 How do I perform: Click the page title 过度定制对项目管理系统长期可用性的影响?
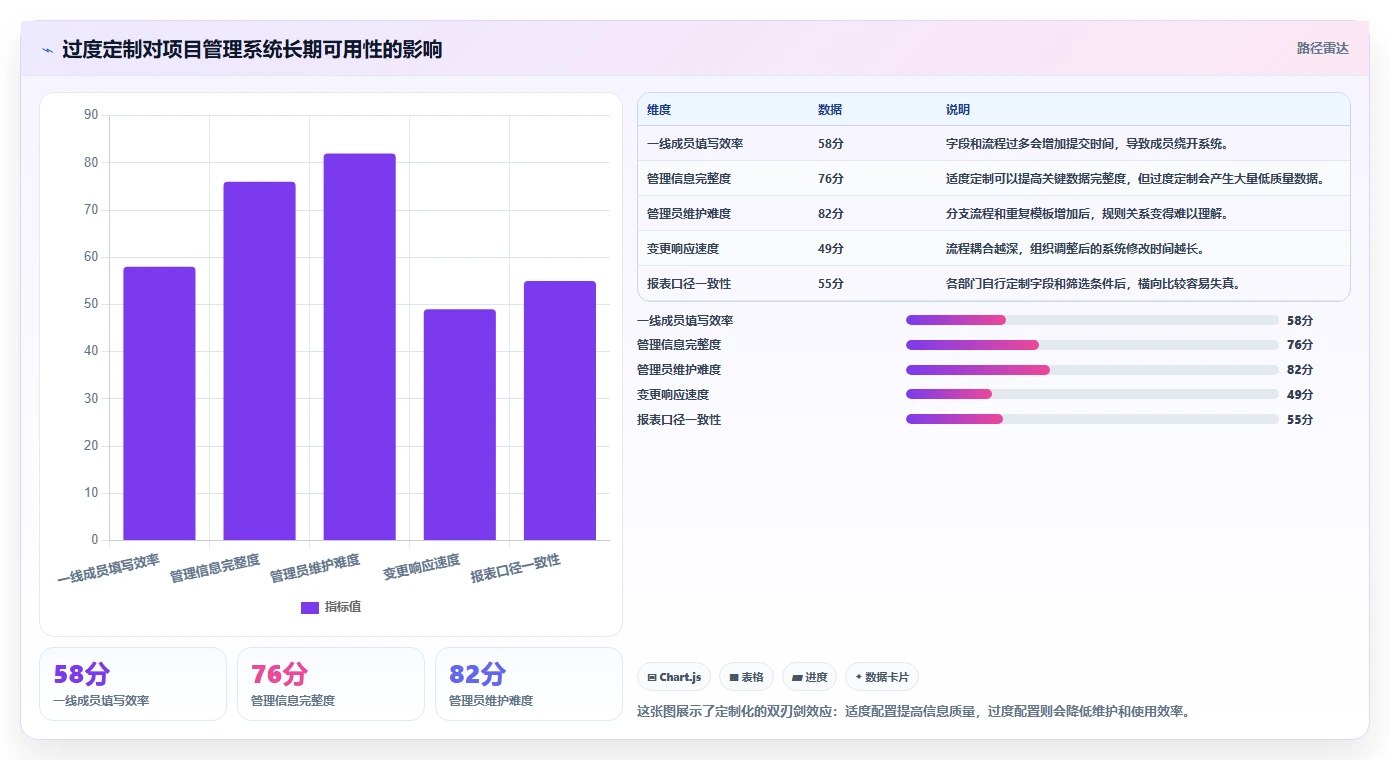(x=252, y=49)
